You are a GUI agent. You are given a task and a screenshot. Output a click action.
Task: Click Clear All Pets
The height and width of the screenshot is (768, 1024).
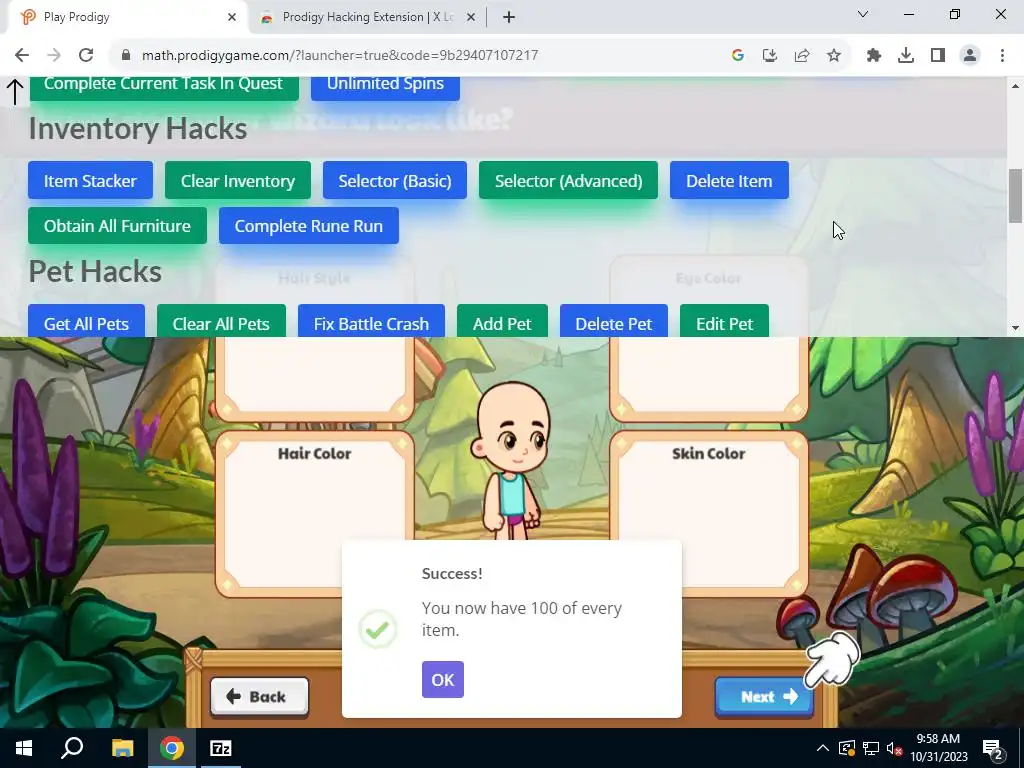[x=221, y=321]
